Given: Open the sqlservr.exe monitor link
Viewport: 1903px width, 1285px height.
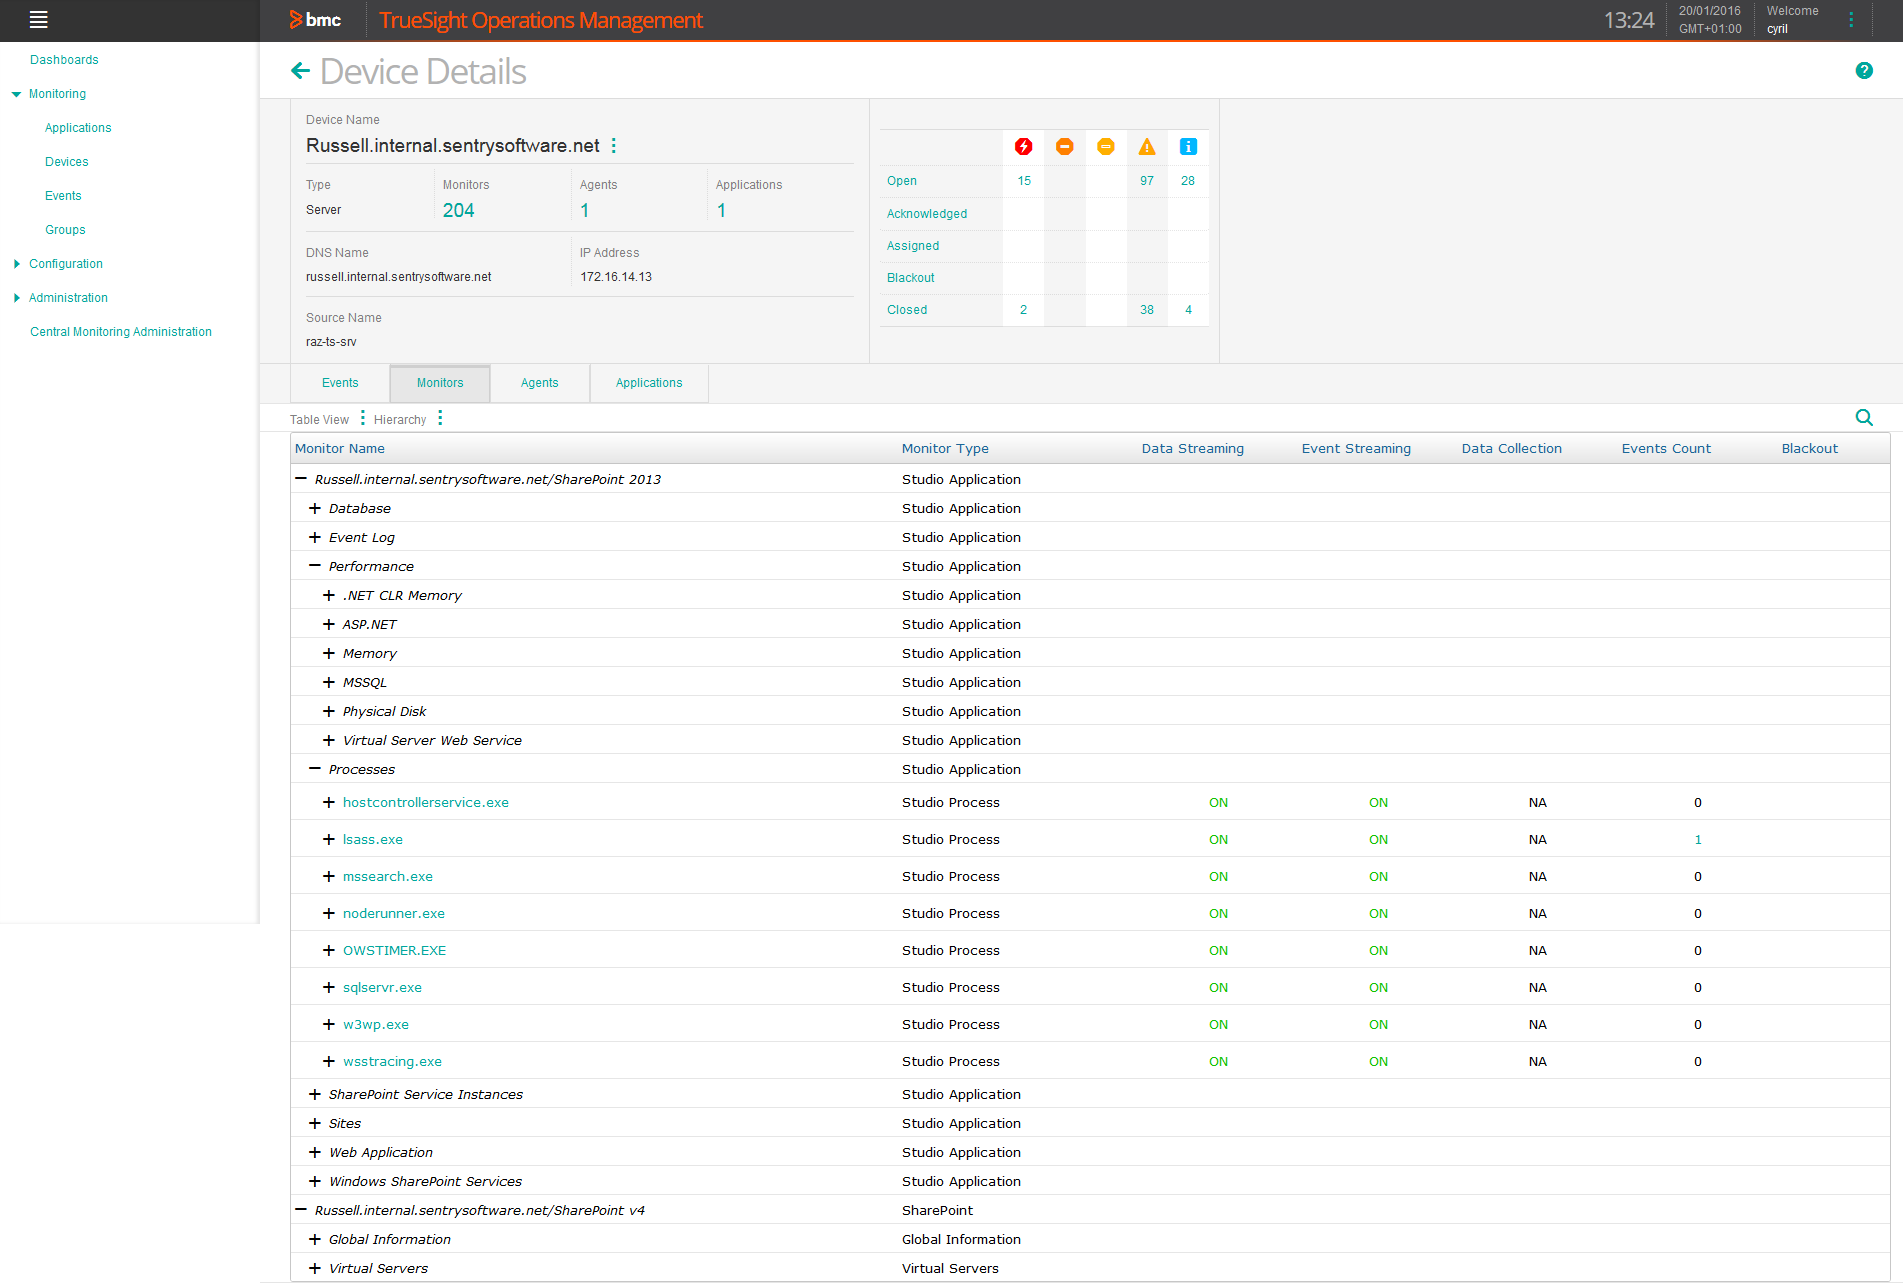Looking at the screenshot, I should (x=382, y=987).
